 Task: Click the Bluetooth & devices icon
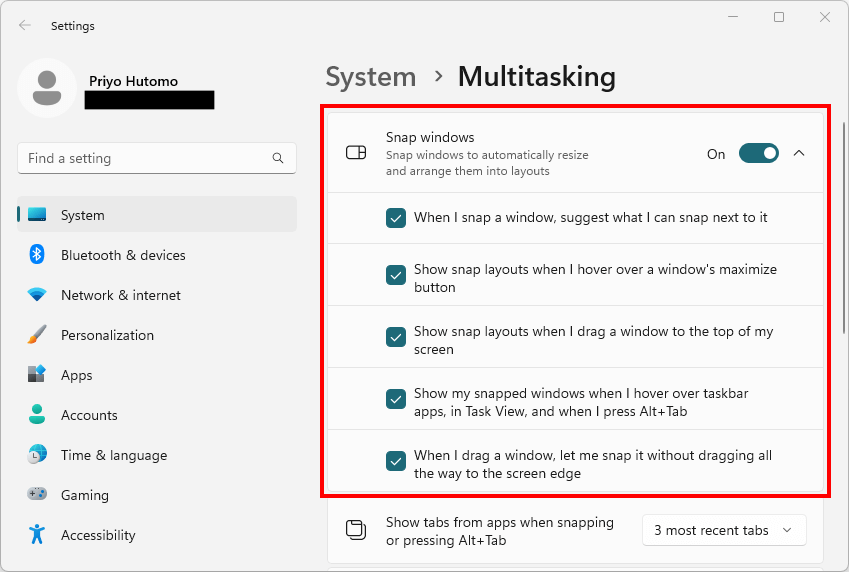click(37, 255)
